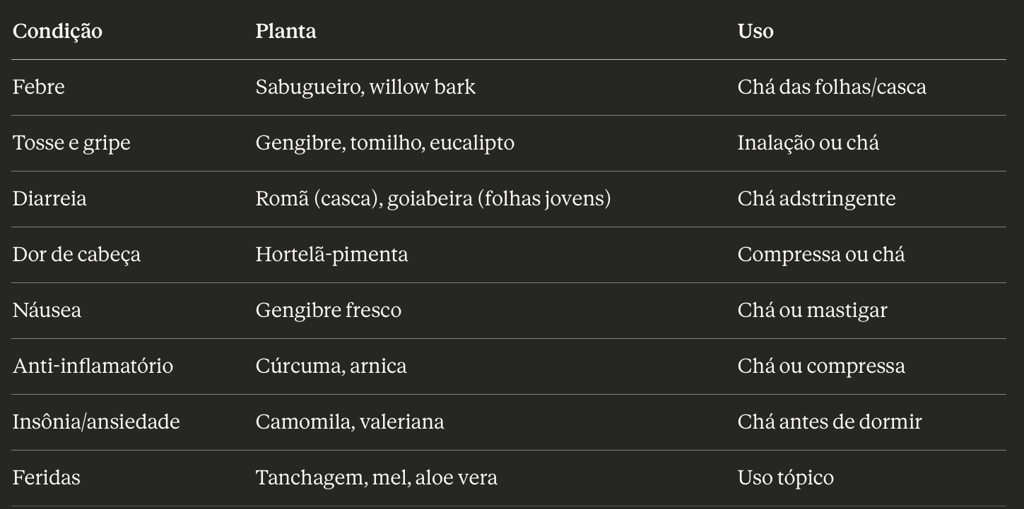The height and width of the screenshot is (509, 1024).
Task: Click the Planta column header
Action: pyautogui.click(x=285, y=31)
